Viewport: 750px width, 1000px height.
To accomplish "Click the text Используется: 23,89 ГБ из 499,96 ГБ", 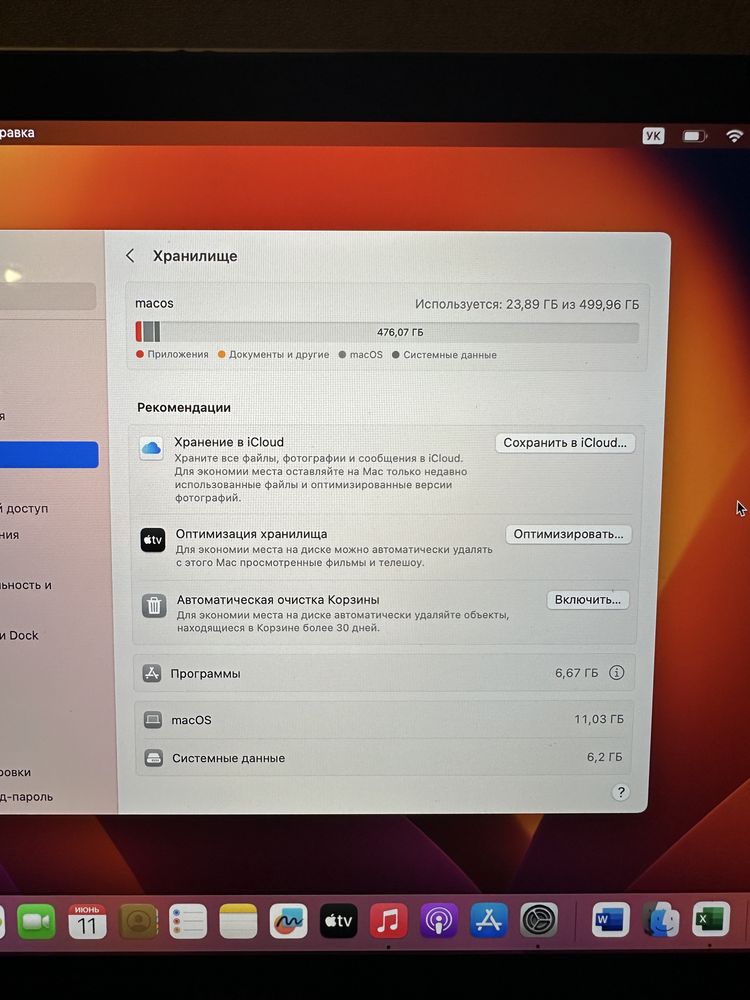I will point(527,304).
